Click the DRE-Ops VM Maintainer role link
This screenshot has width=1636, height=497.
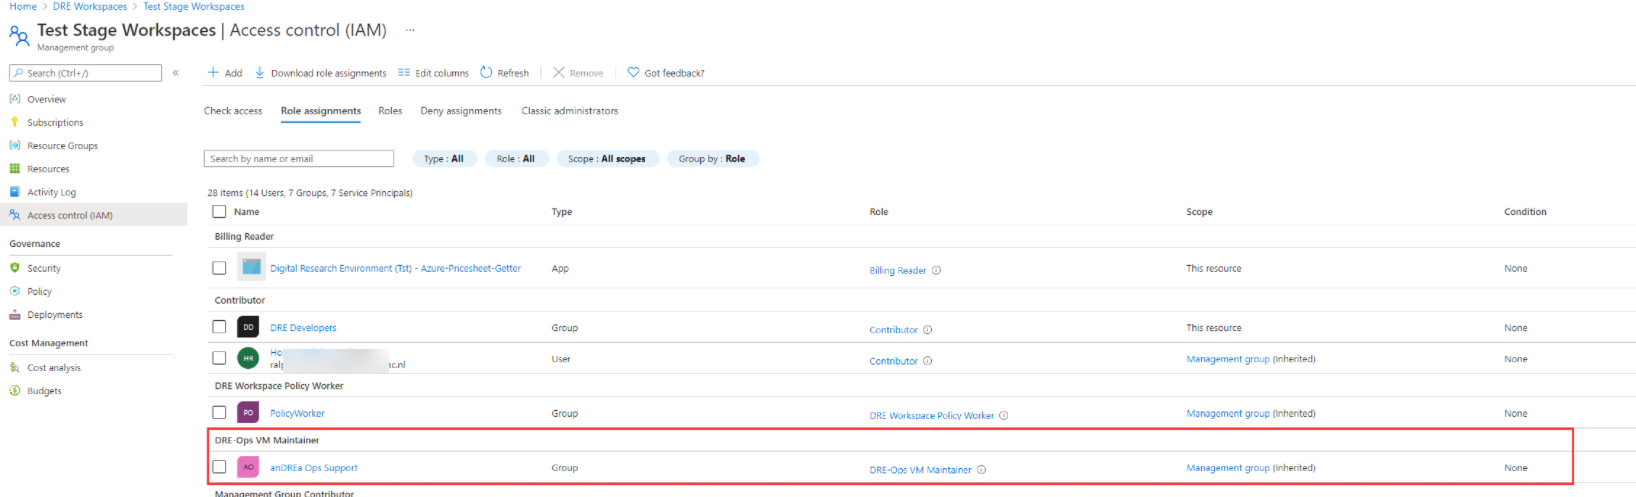tap(921, 470)
